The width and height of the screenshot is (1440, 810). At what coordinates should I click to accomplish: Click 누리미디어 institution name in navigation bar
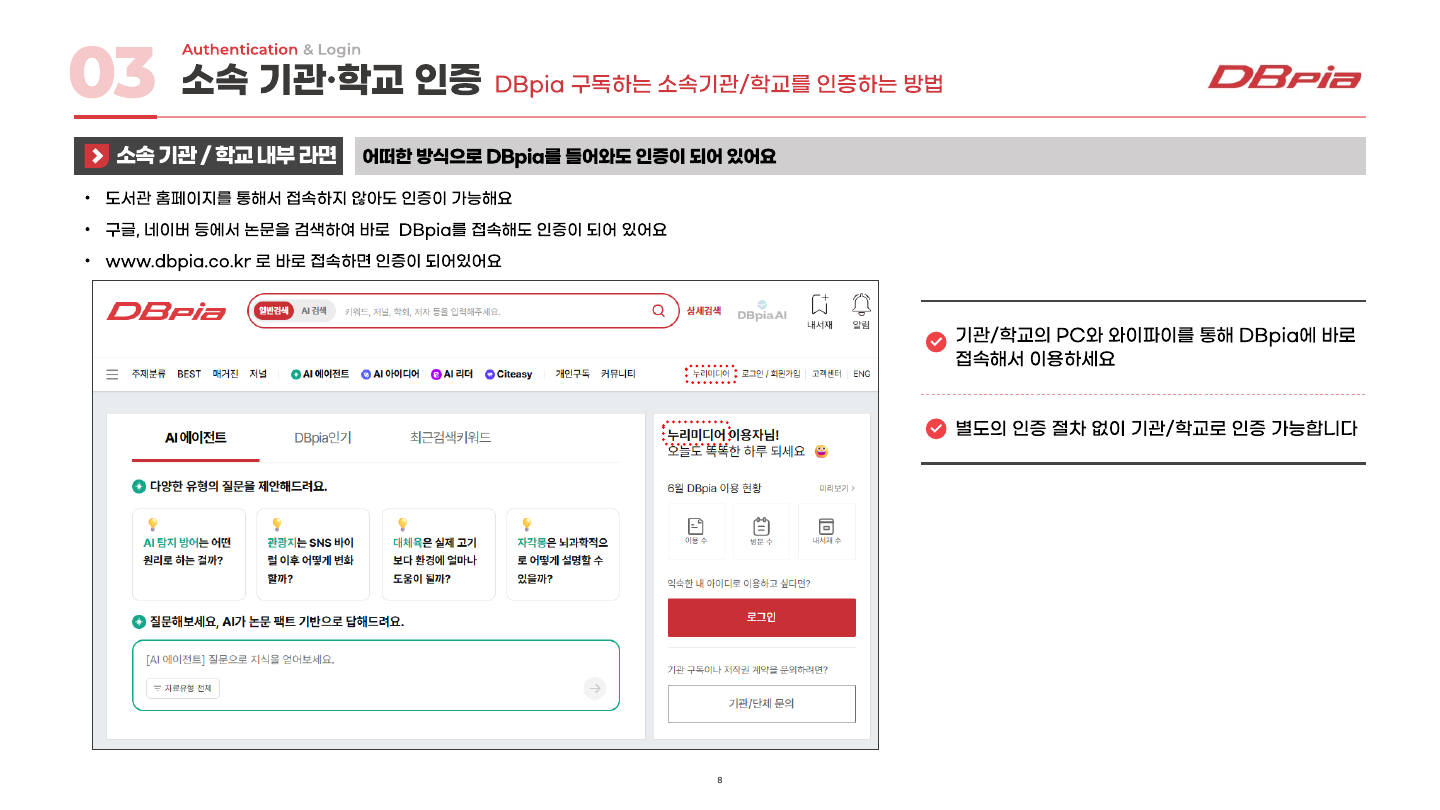pos(711,374)
